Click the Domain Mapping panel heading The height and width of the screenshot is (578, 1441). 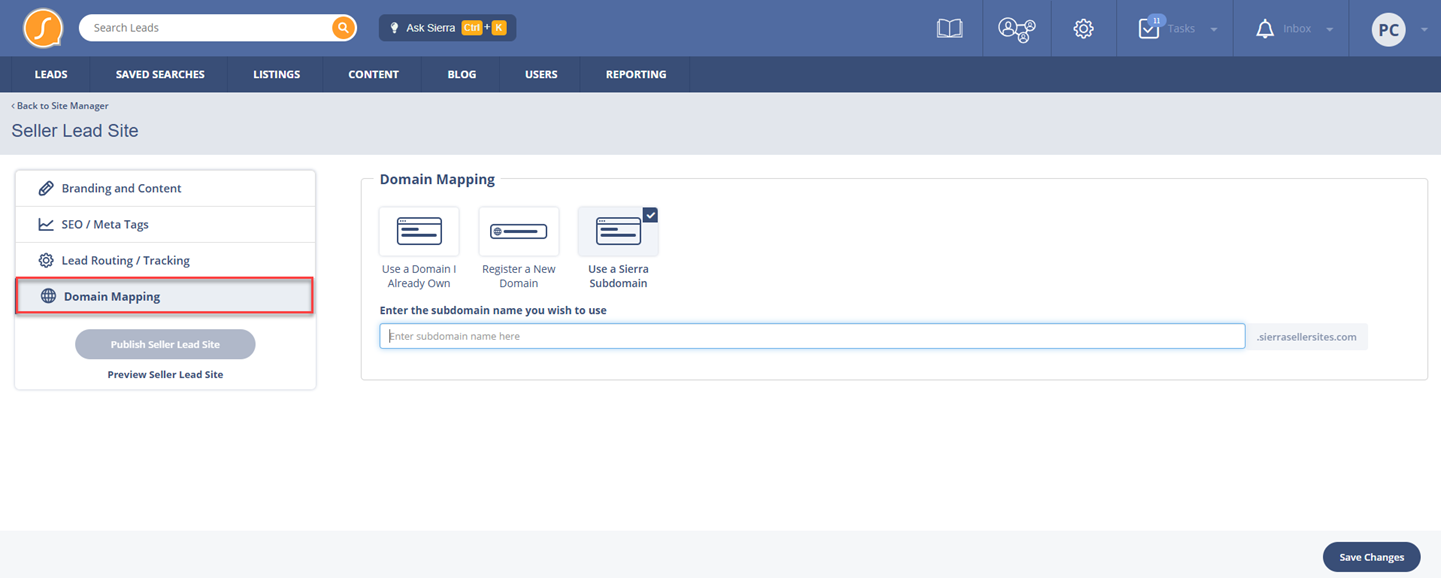(437, 180)
